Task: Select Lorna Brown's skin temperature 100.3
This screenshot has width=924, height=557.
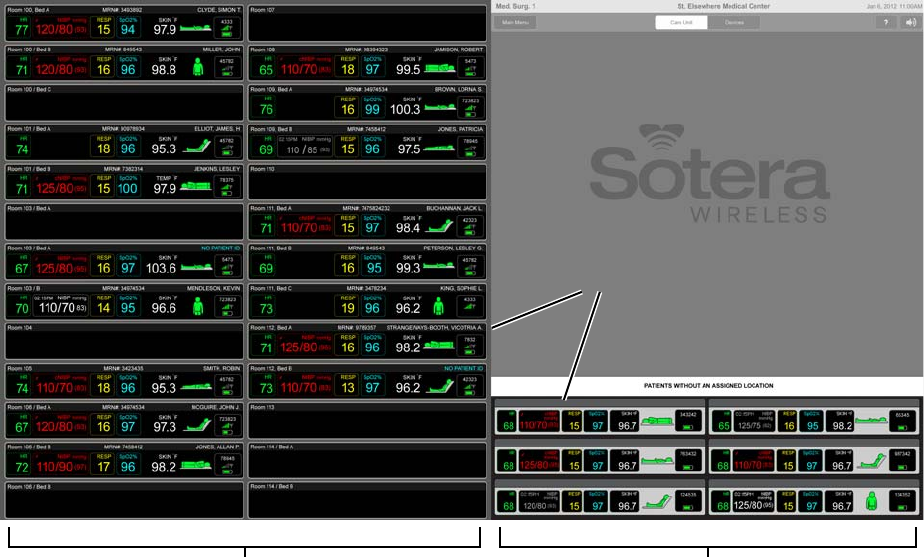Action: tap(405, 109)
